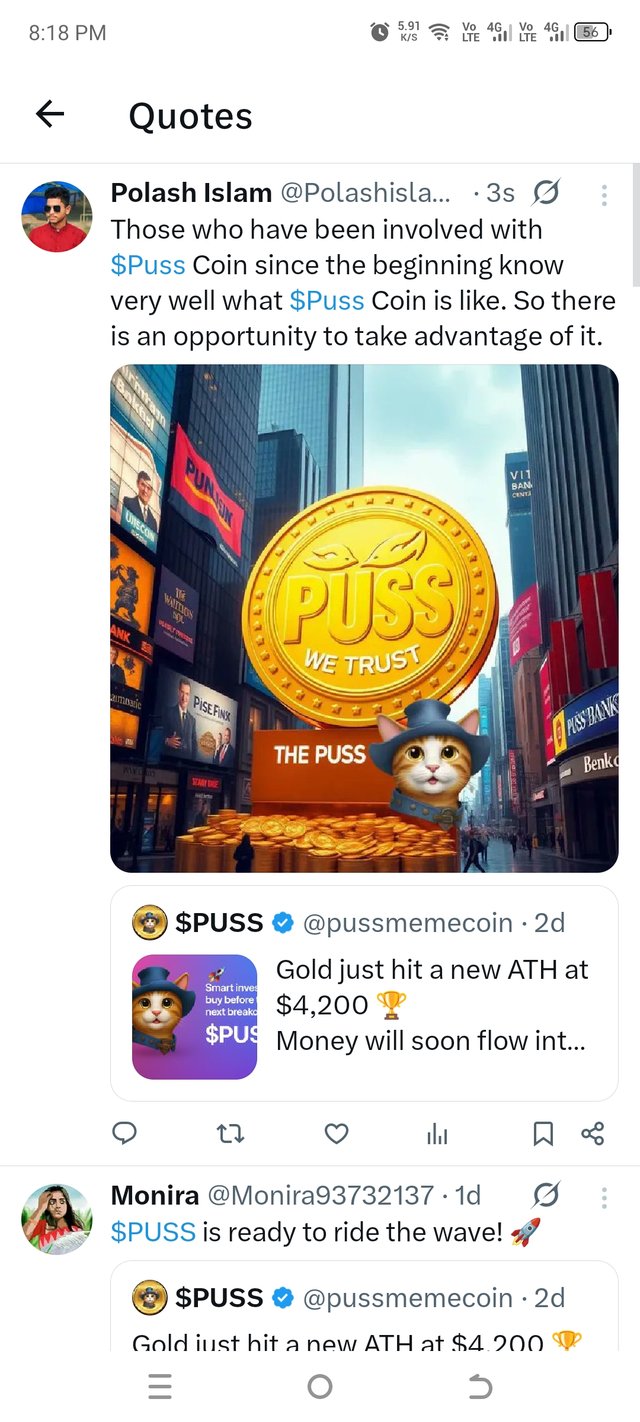Screen dimensions: 640x1422
Task: Open more options on Polash Islam's post
Action: click(604, 194)
